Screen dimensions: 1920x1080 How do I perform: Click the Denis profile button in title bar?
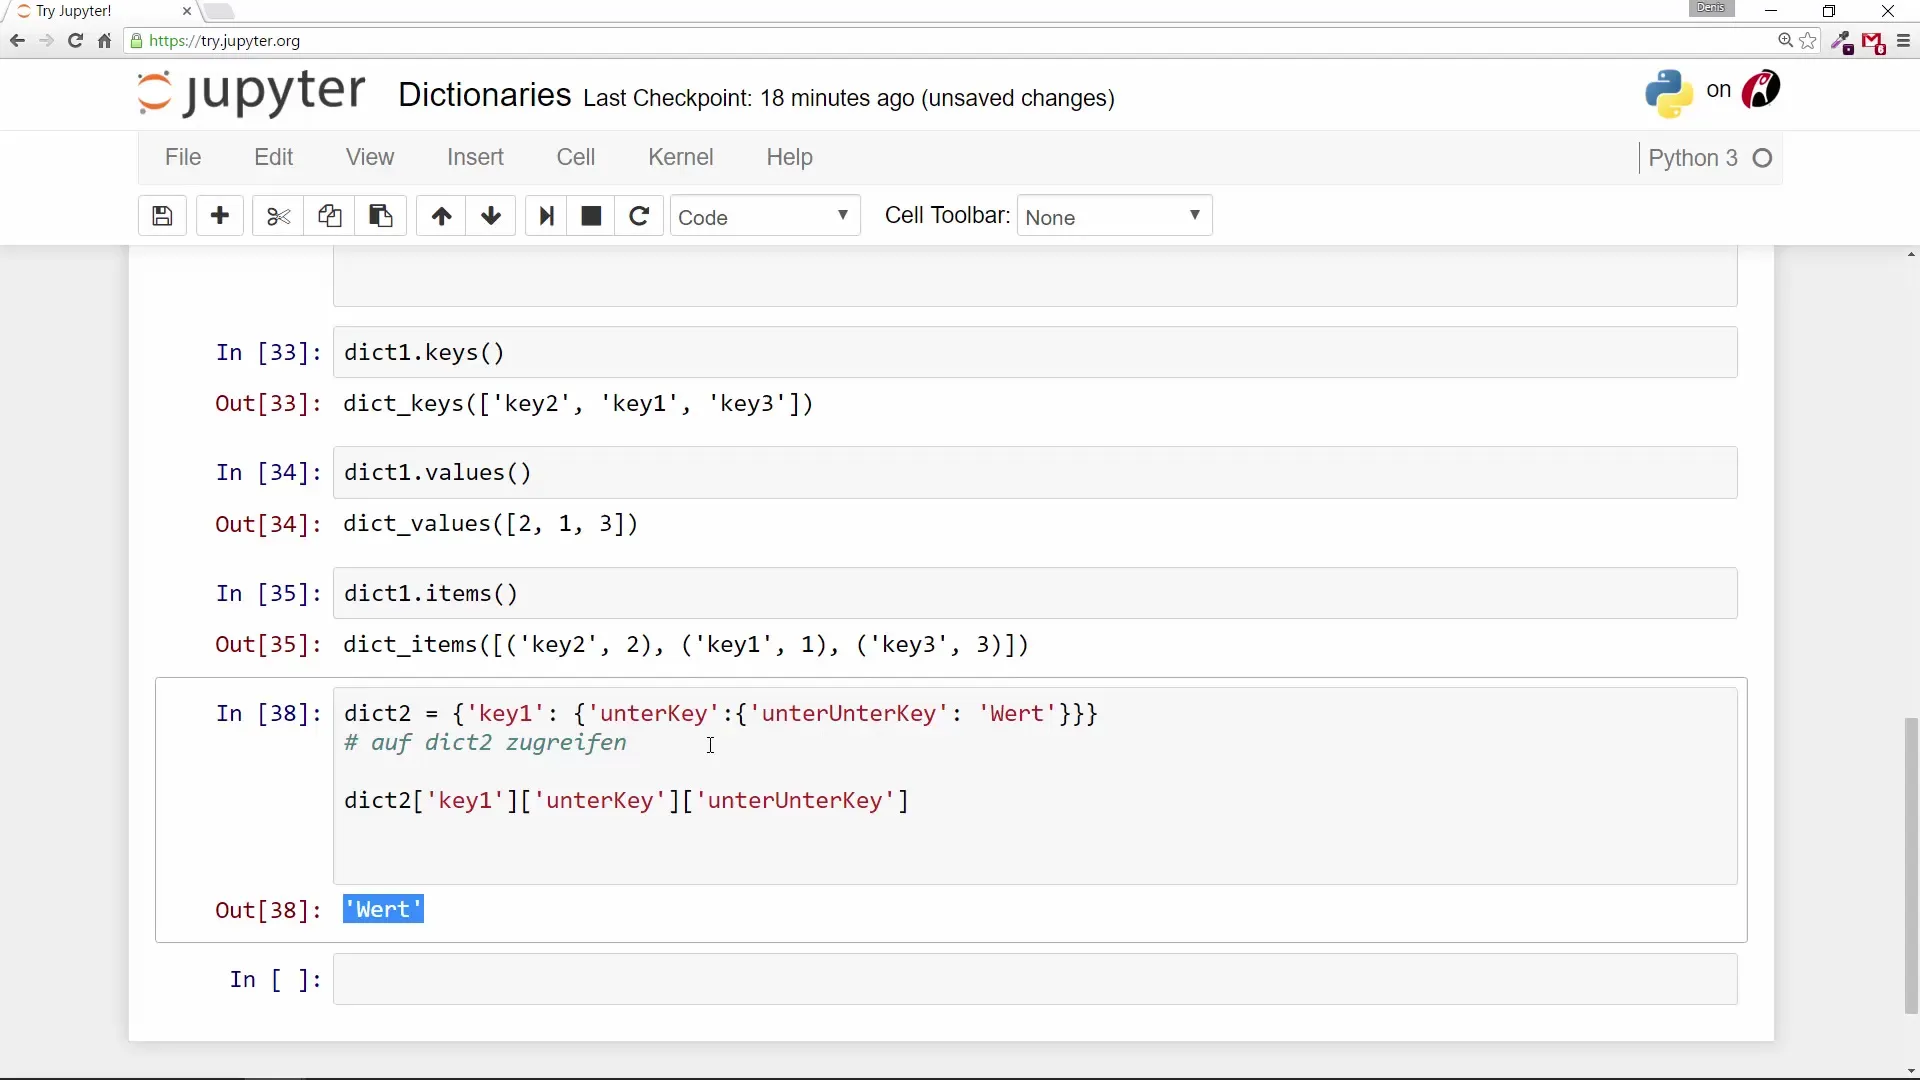coord(1711,8)
